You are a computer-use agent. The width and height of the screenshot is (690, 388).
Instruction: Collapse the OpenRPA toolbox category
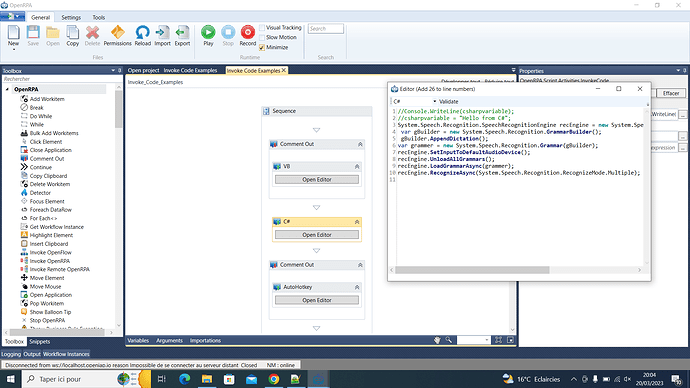(7, 89)
